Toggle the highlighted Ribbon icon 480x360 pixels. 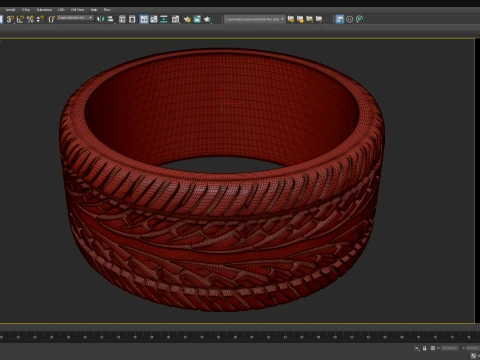click(x=144, y=19)
